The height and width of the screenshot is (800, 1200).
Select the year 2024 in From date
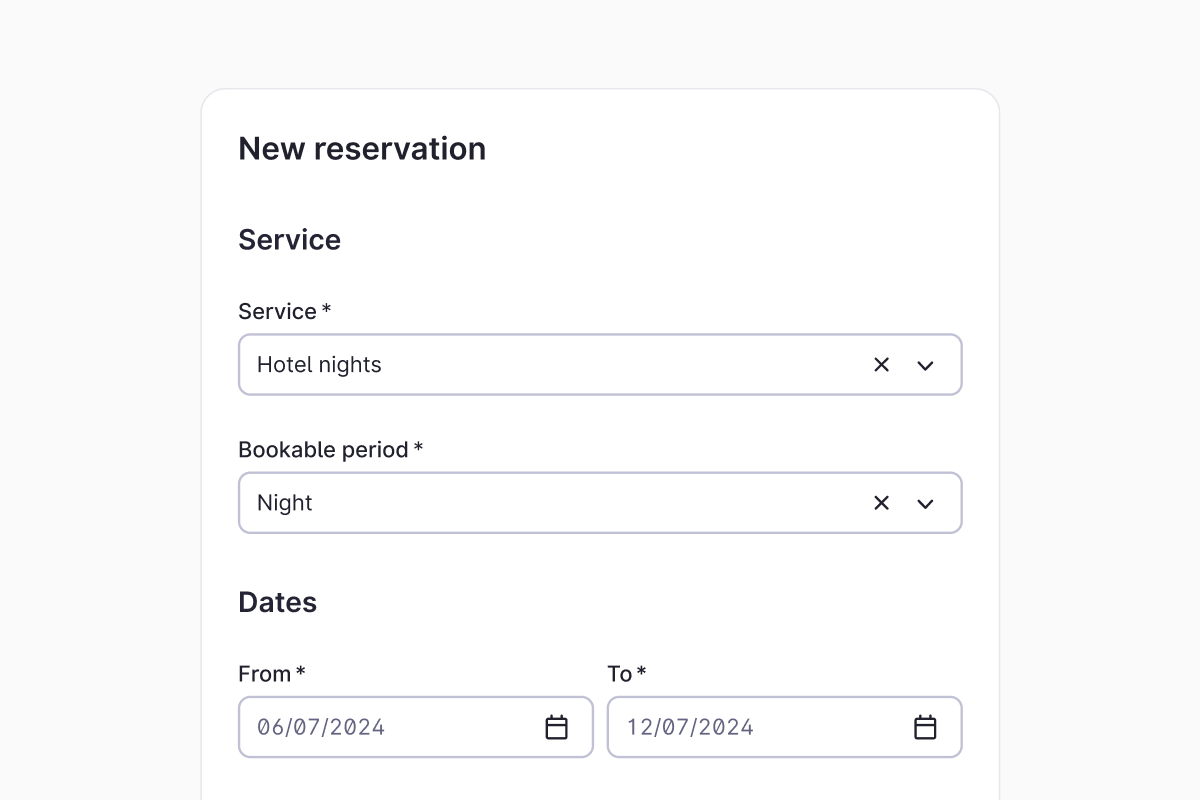click(x=359, y=727)
